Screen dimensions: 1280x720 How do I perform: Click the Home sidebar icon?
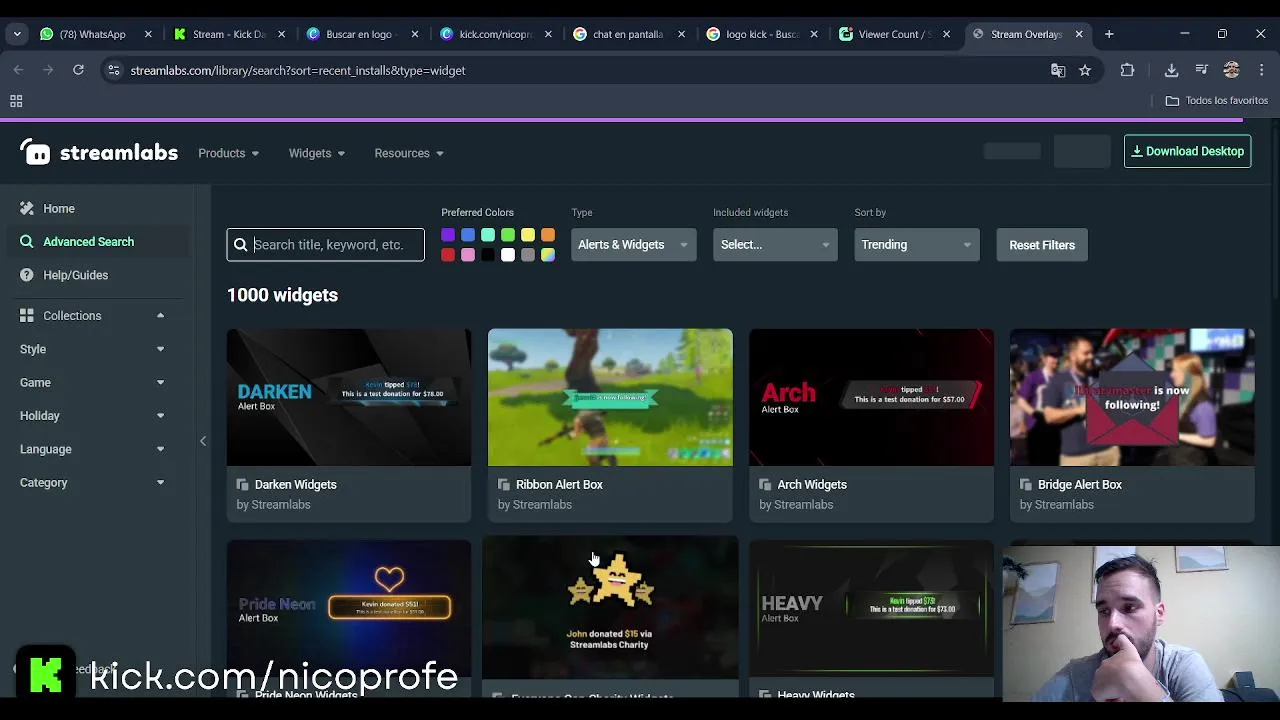coord(27,208)
